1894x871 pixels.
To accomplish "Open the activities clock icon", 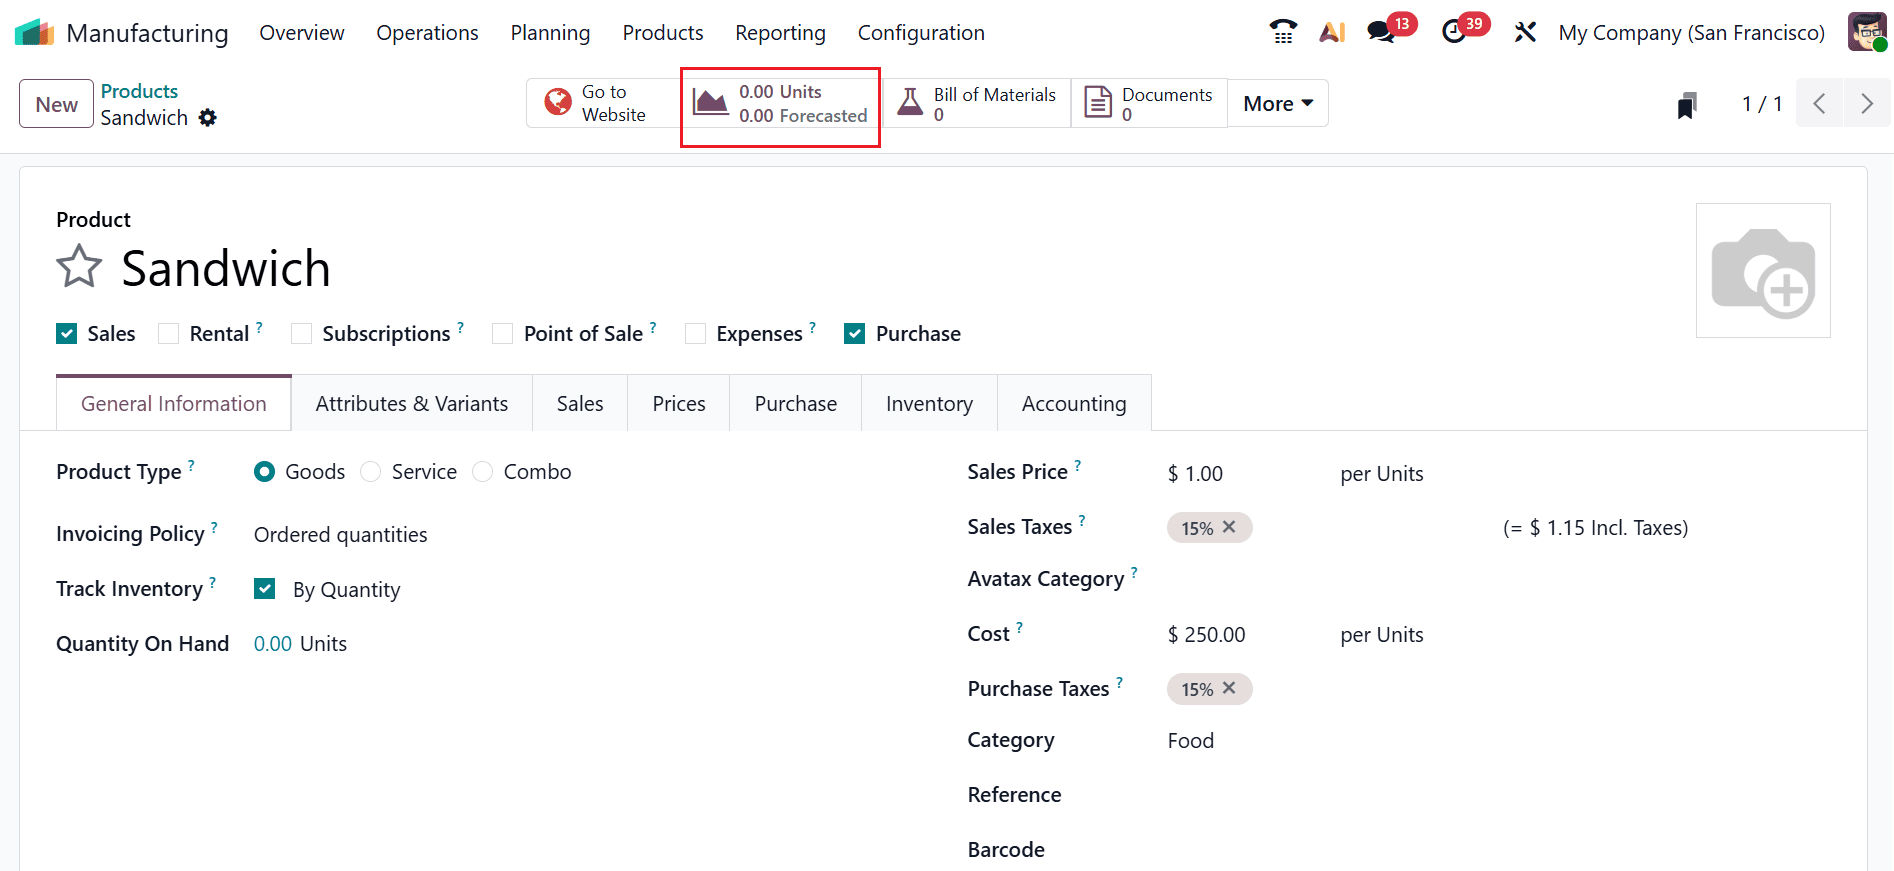I will pos(1454,32).
